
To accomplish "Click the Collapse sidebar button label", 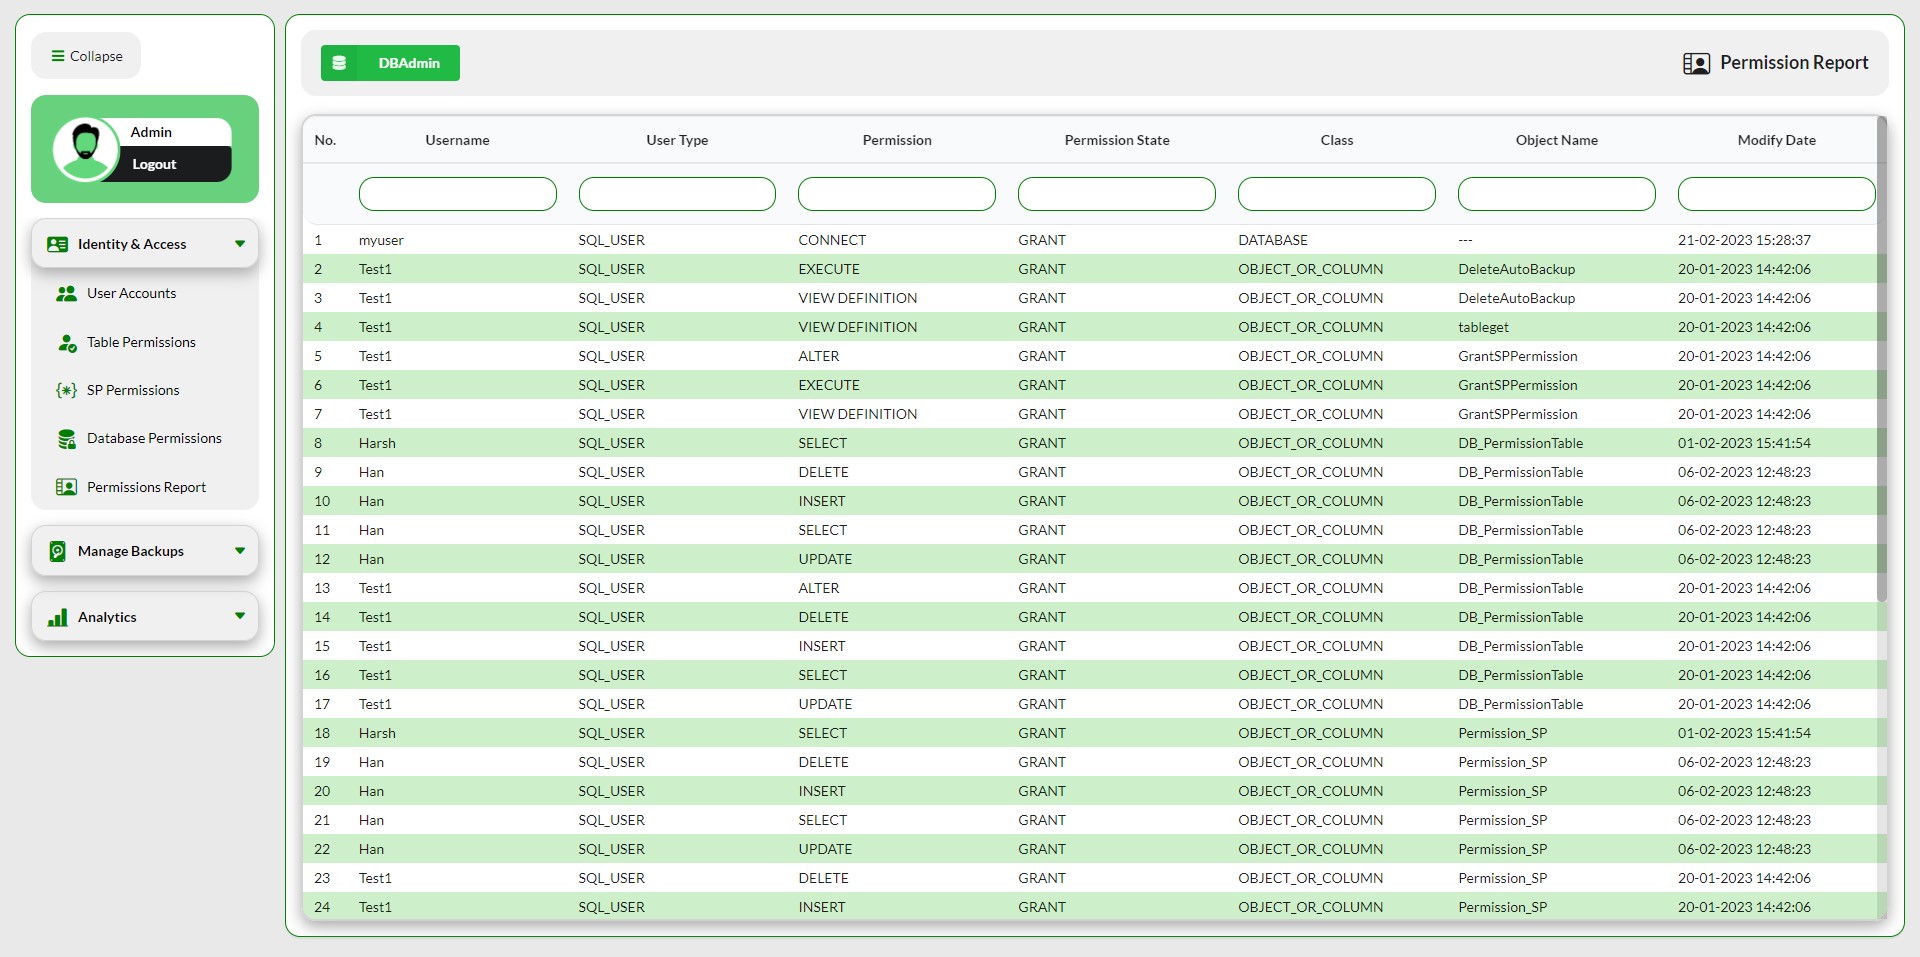I will pyautogui.click(x=96, y=56).
